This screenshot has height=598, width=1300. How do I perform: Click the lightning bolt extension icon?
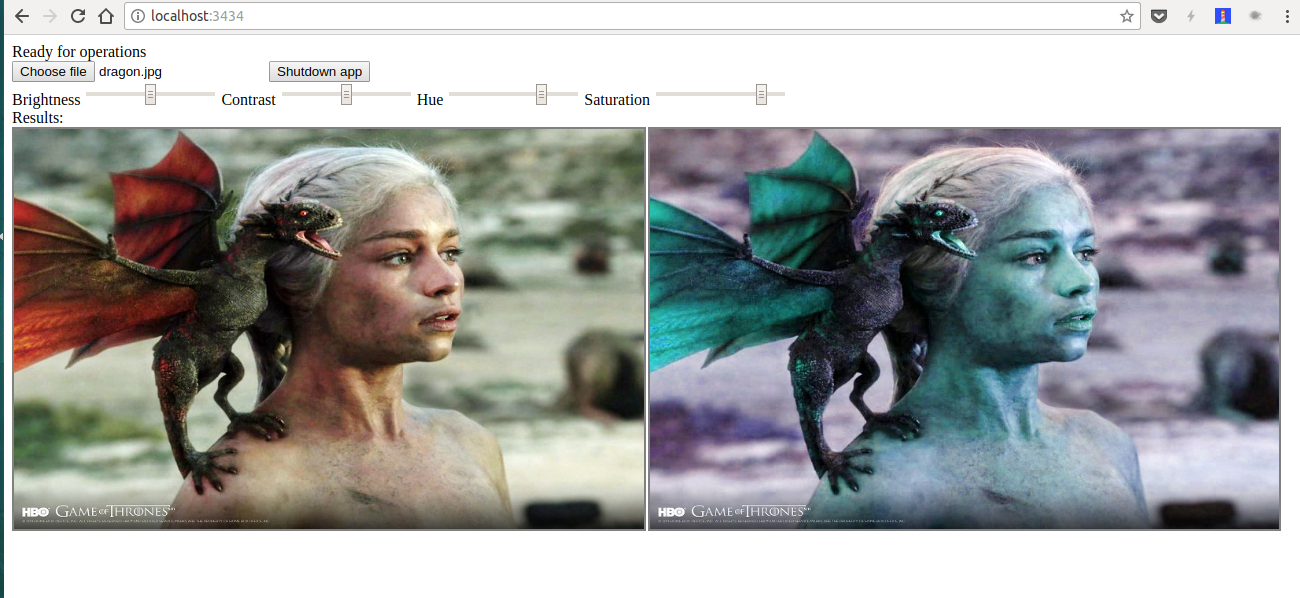[1191, 16]
